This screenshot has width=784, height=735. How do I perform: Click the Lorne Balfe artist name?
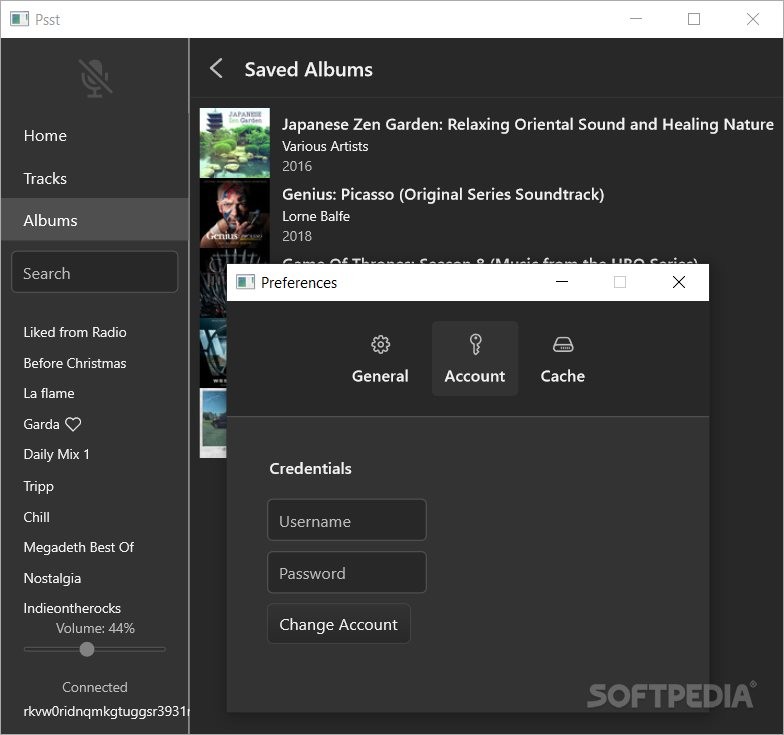316,216
